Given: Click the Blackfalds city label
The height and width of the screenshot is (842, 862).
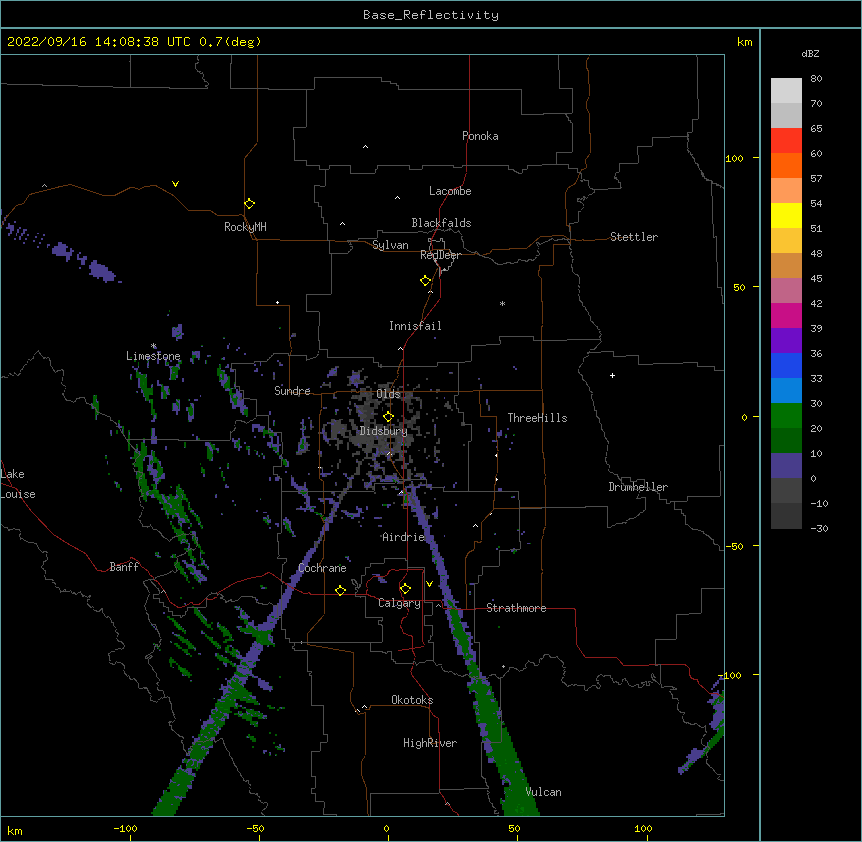Looking at the screenshot, I should point(441,223).
